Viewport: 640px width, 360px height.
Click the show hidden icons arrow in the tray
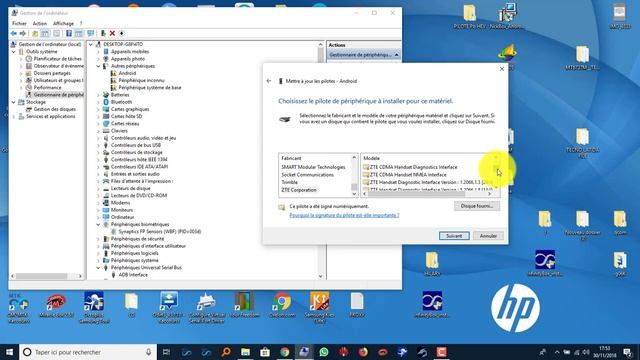point(557,352)
